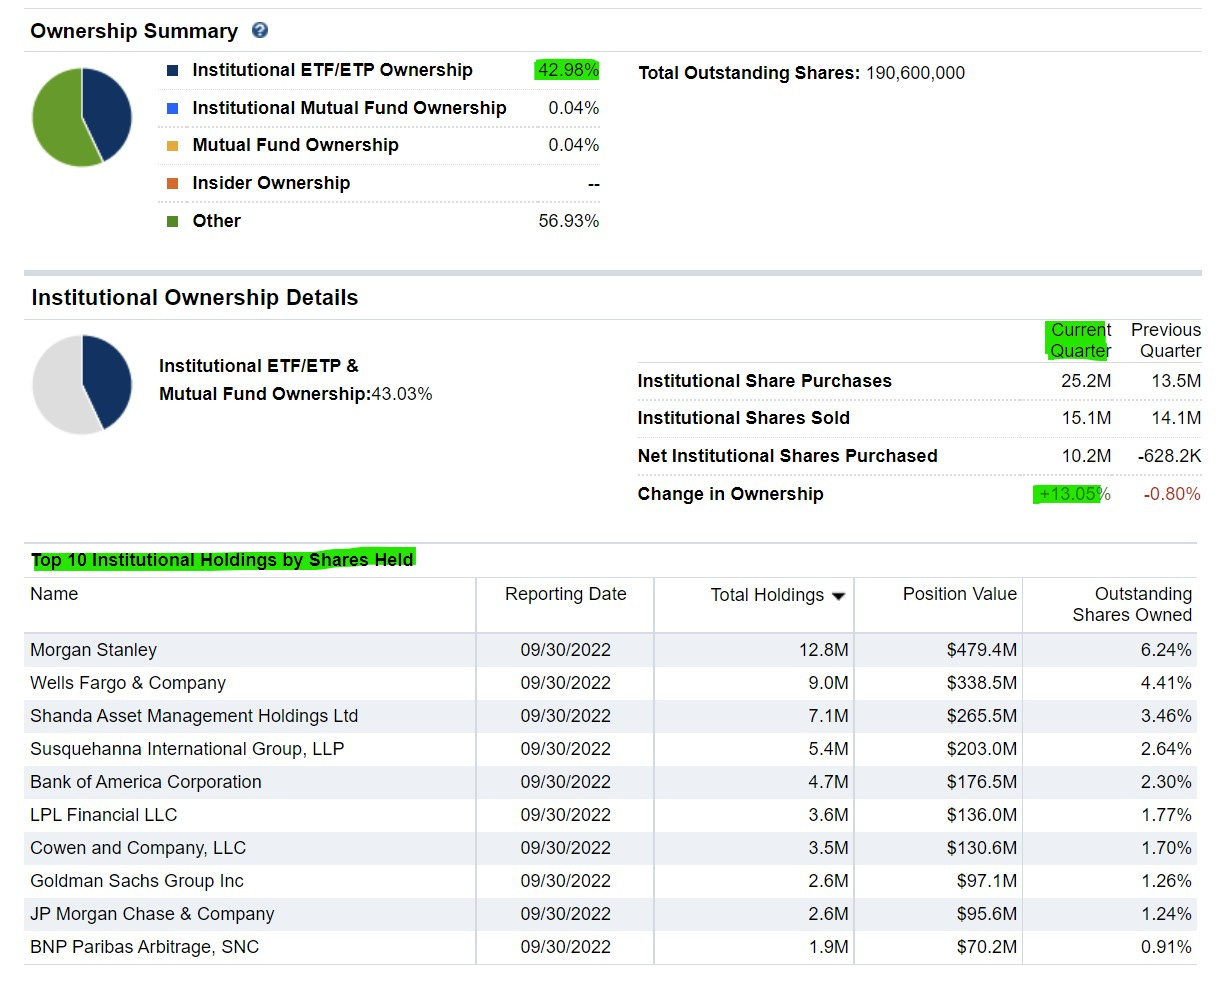Click BNP Paribas position value $70.2M
This screenshot has width=1231, height=981.
pos(987,947)
